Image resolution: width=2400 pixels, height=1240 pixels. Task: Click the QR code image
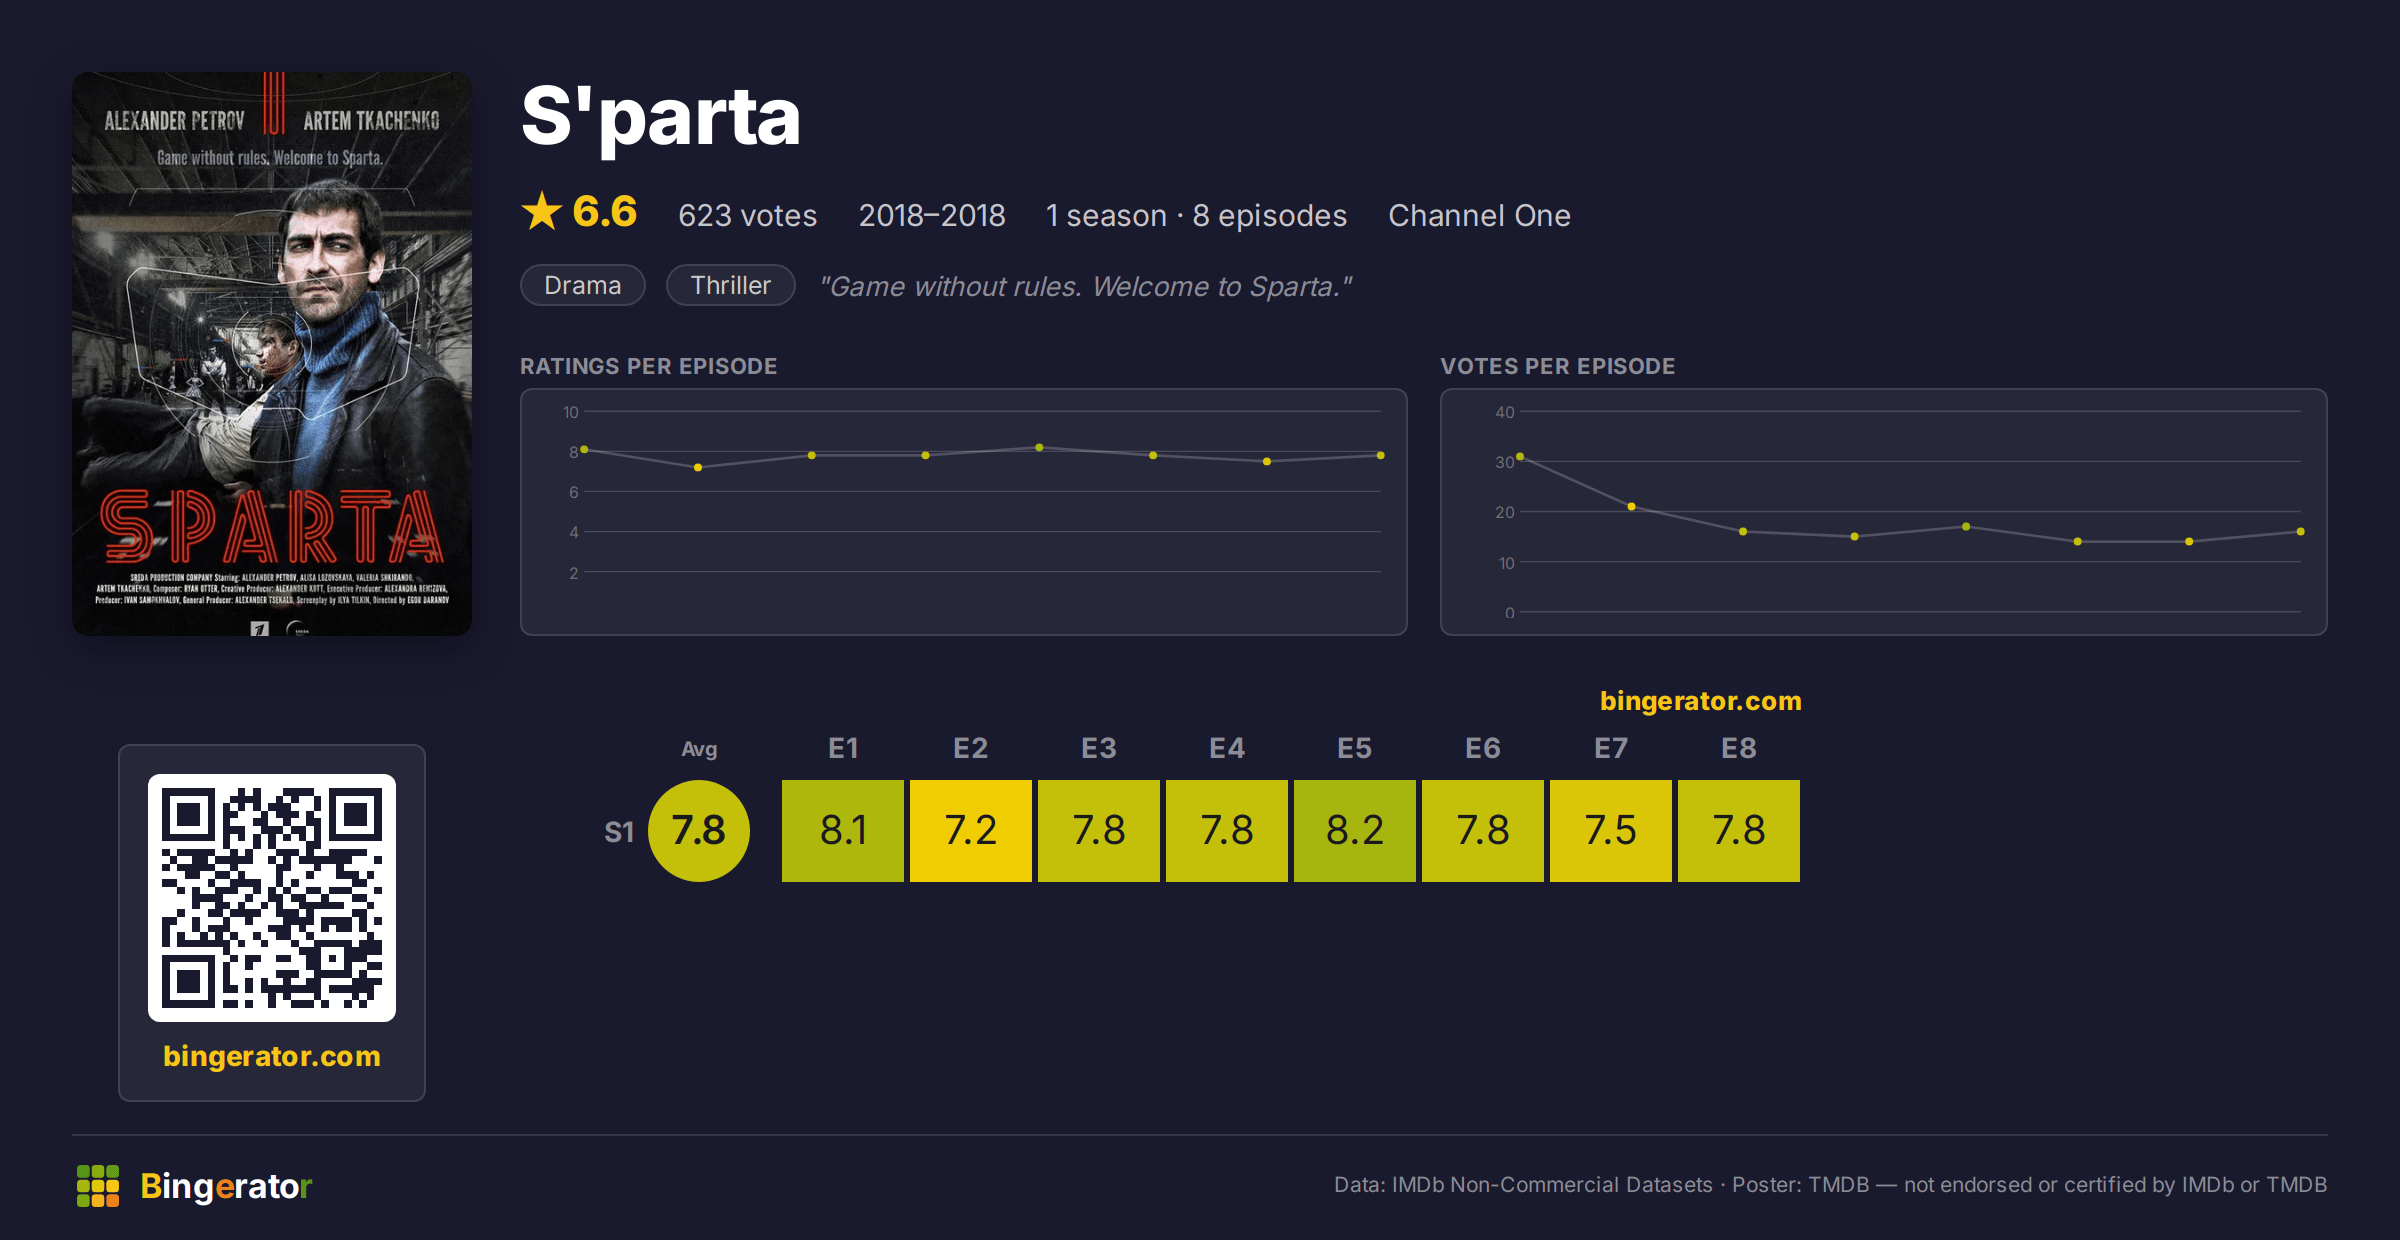(x=272, y=897)
